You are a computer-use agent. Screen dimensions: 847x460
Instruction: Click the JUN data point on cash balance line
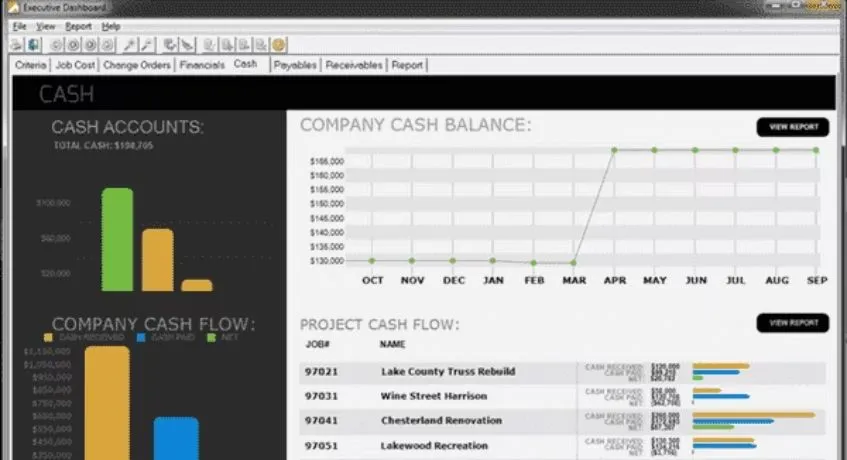coord(695,150)
